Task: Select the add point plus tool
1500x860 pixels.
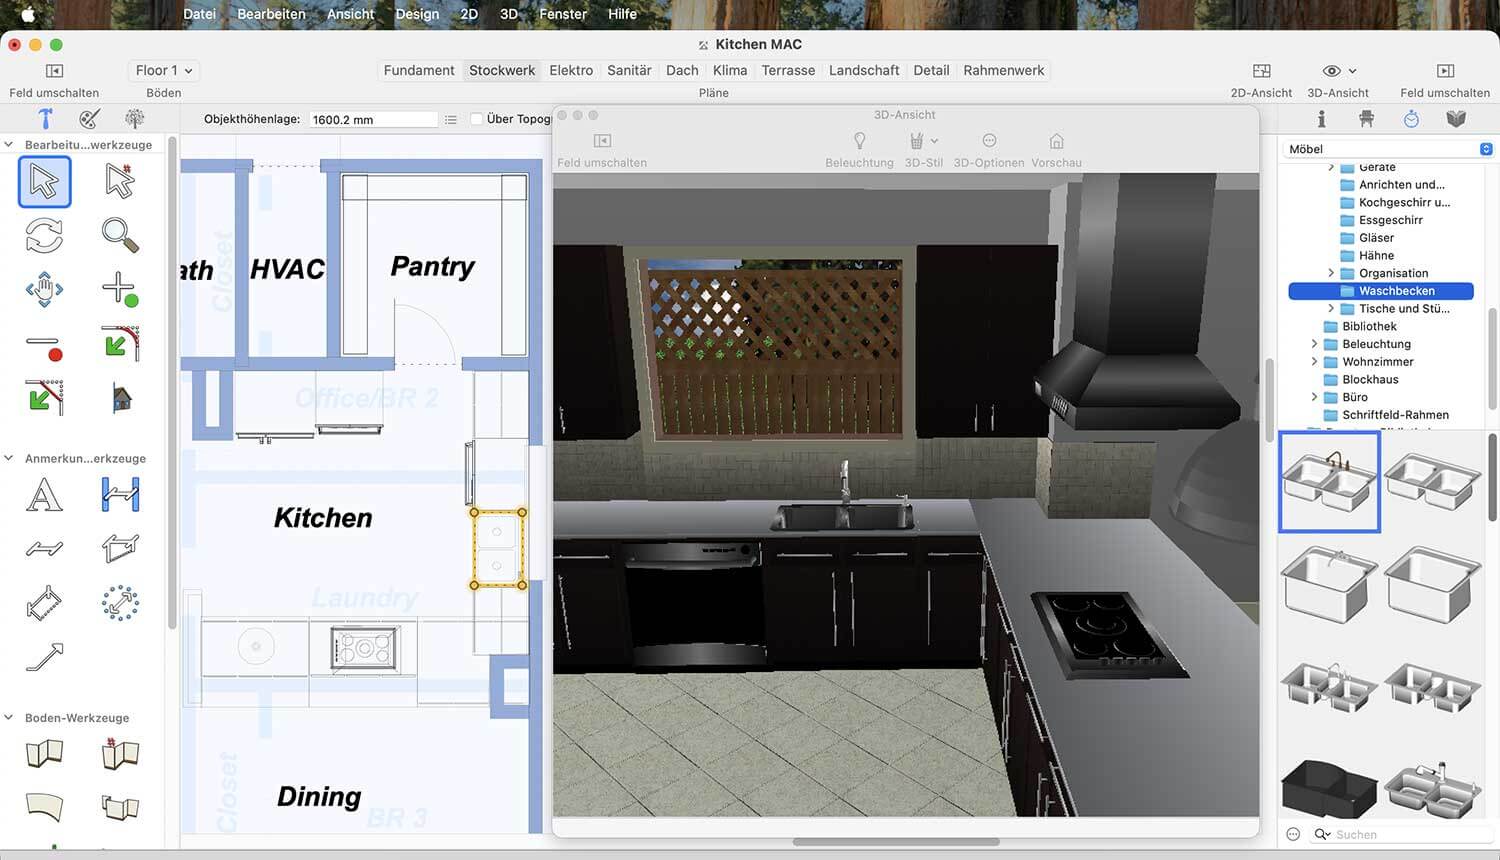Action: coord(120,290)
